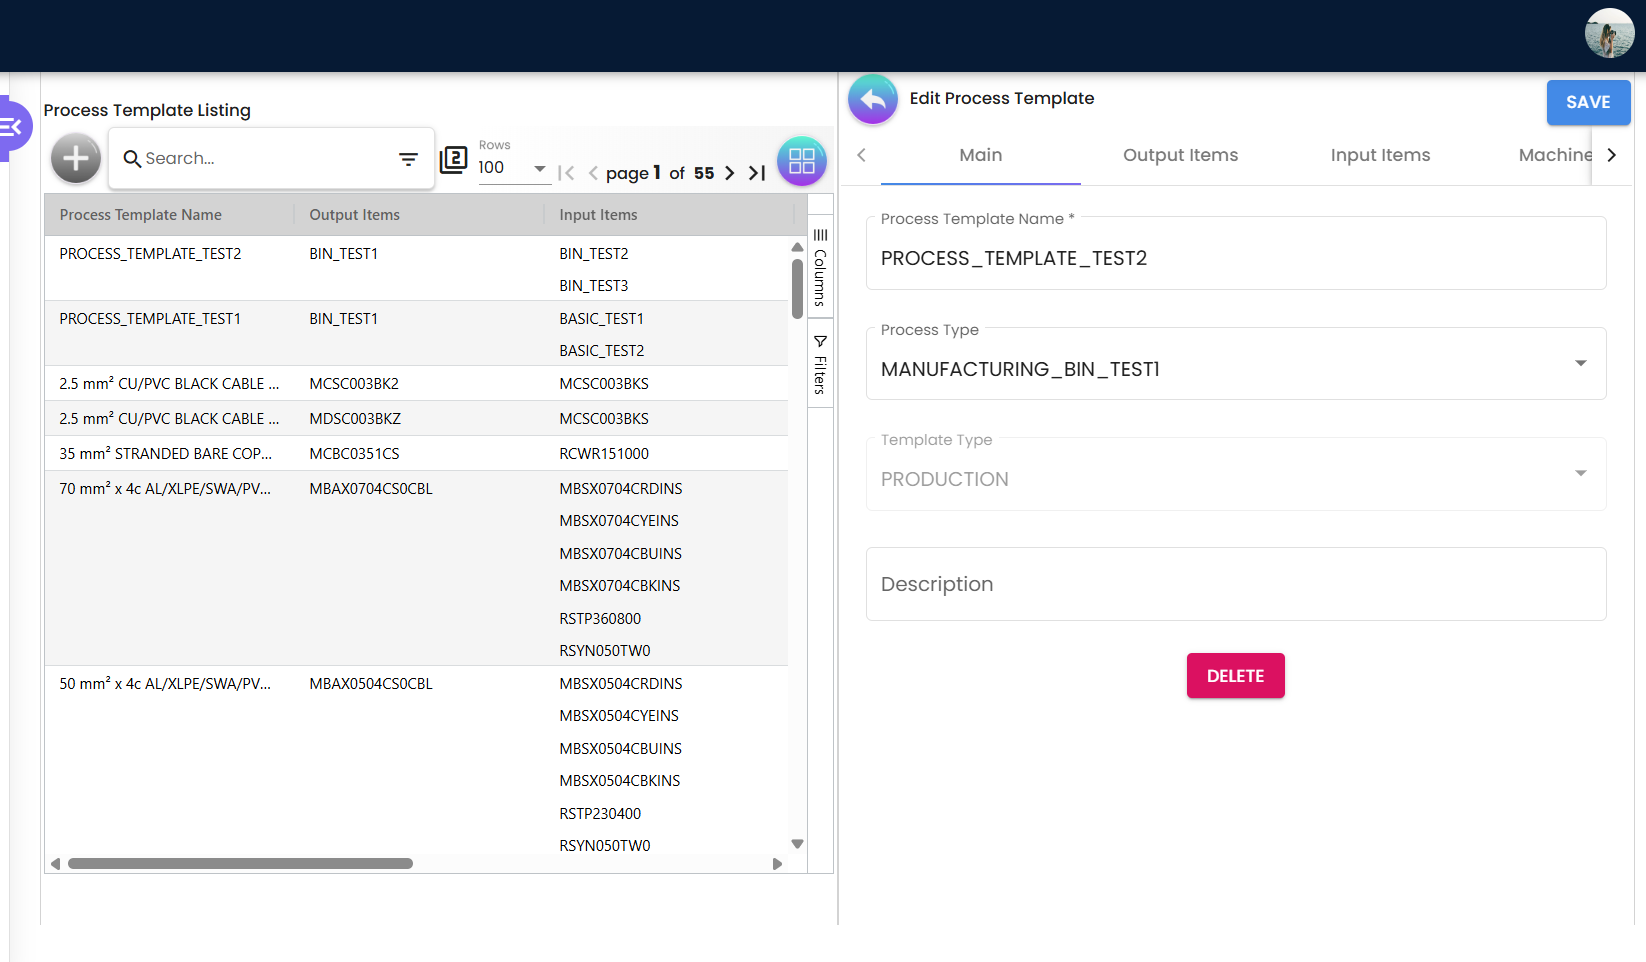Collapse the left sidebar menu icon
Viewport: 1646px width, 962px height.
(13, 127)
